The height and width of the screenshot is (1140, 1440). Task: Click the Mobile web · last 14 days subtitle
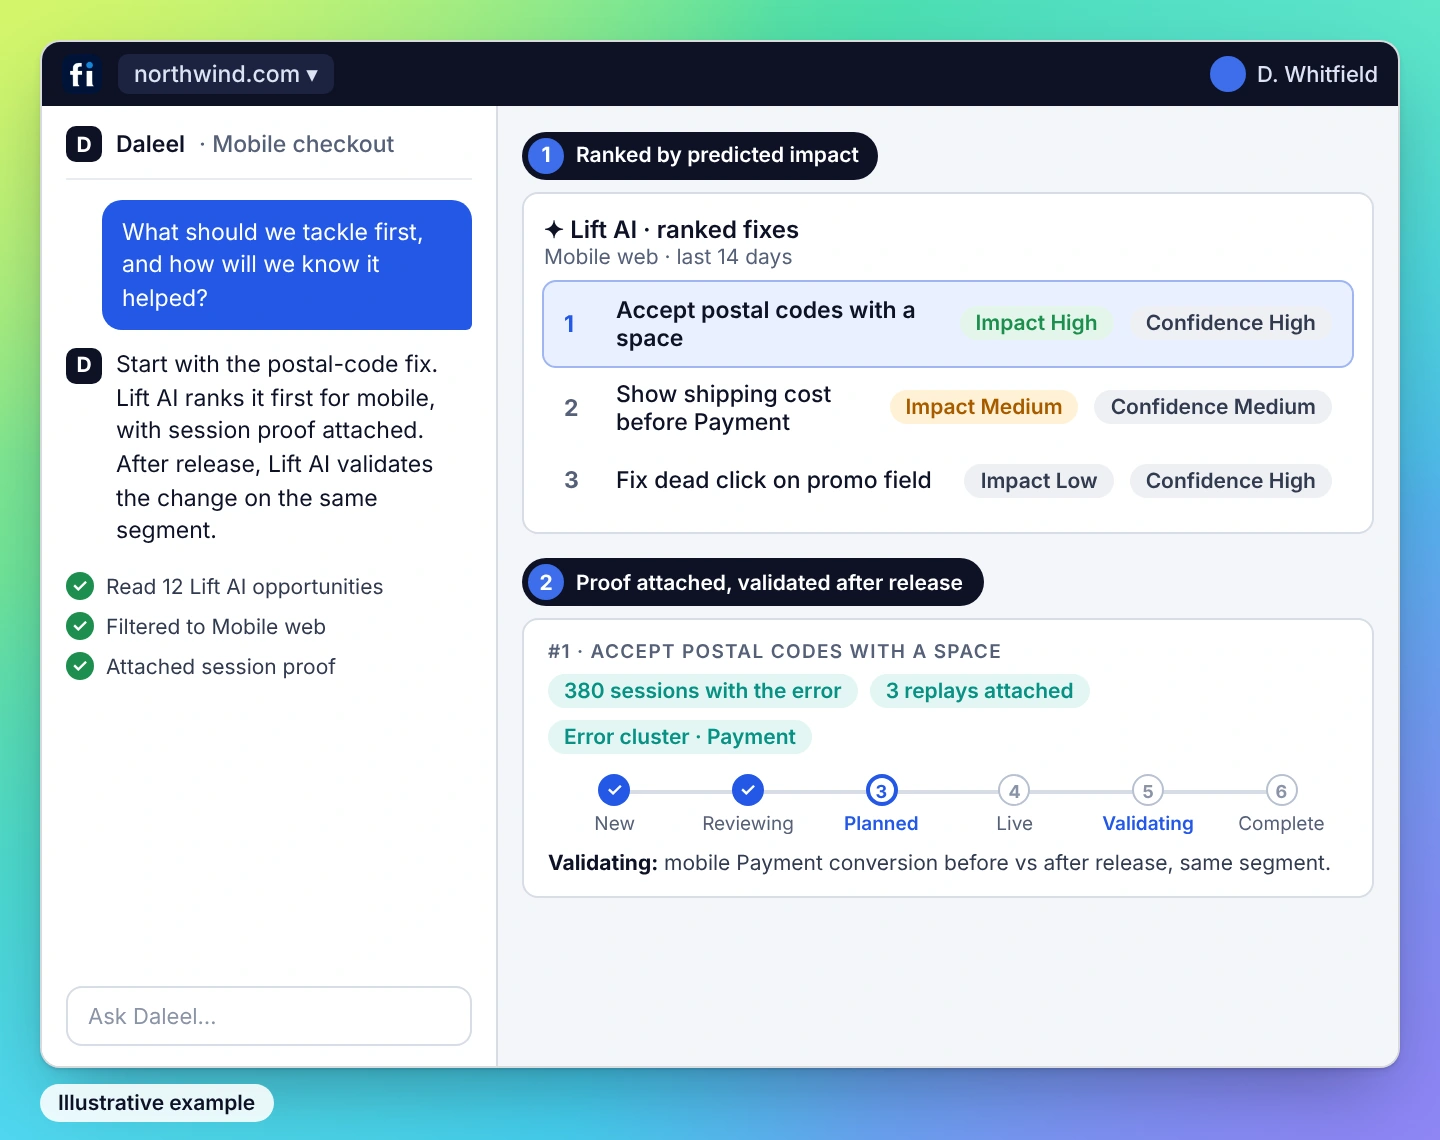tap(668, 257)
